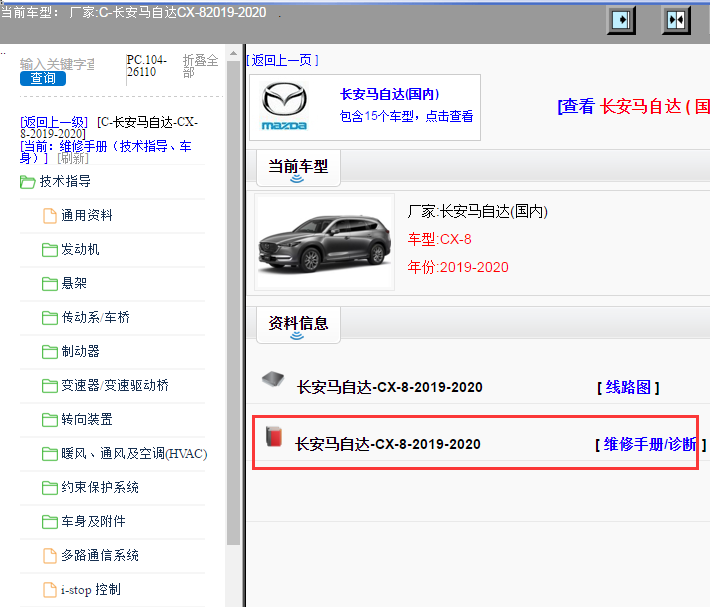Screen dimensions: 710x607
Task: Click the green folder icon next to 技术指导
Action: [x=28, y=182]
